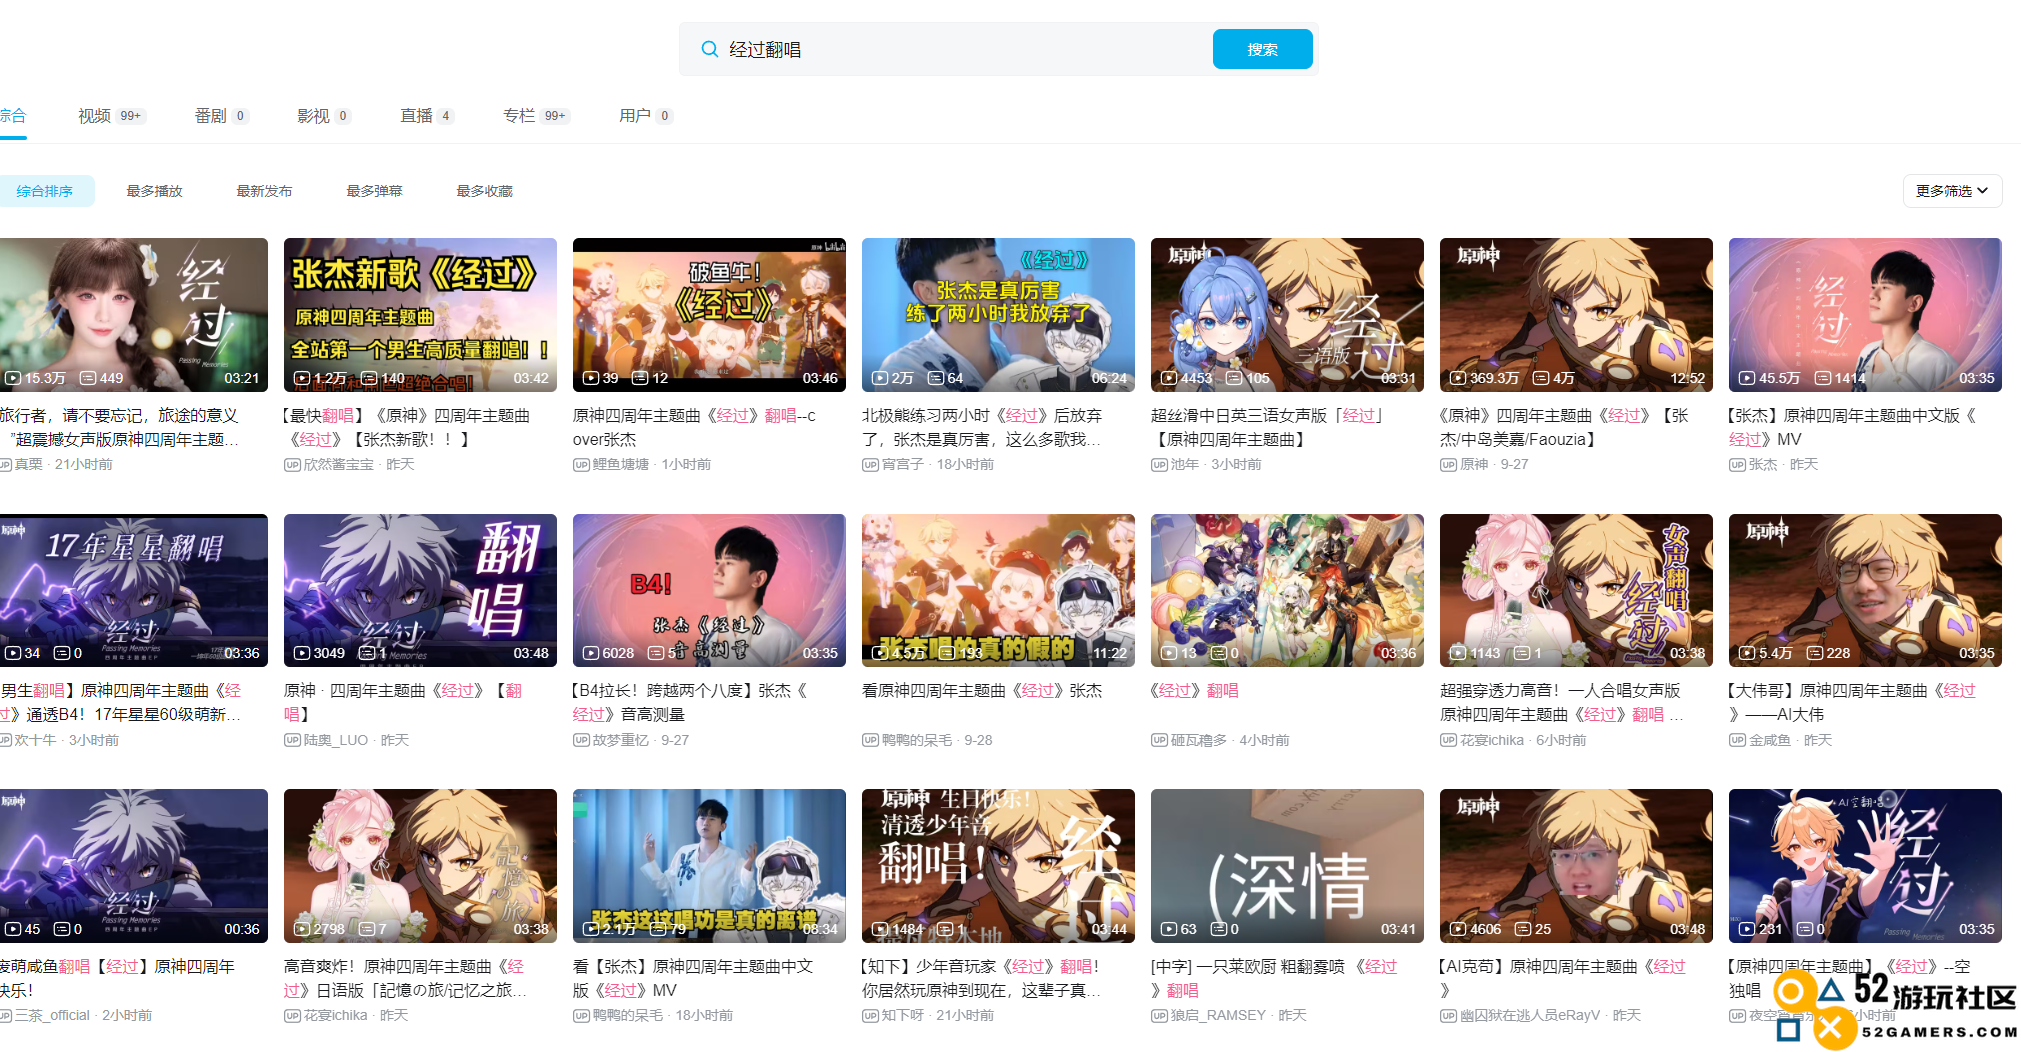Open uploader 陆奥_LUO's profile
Screen dimensions: 2021x1052
coord(336,741)
